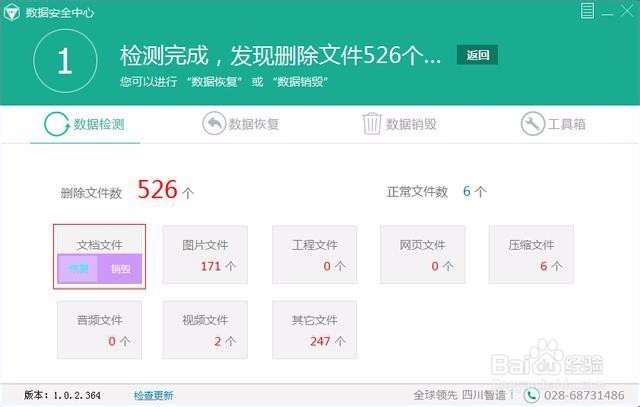
Task: Click the 返回 button
Action: pos(477,55)
